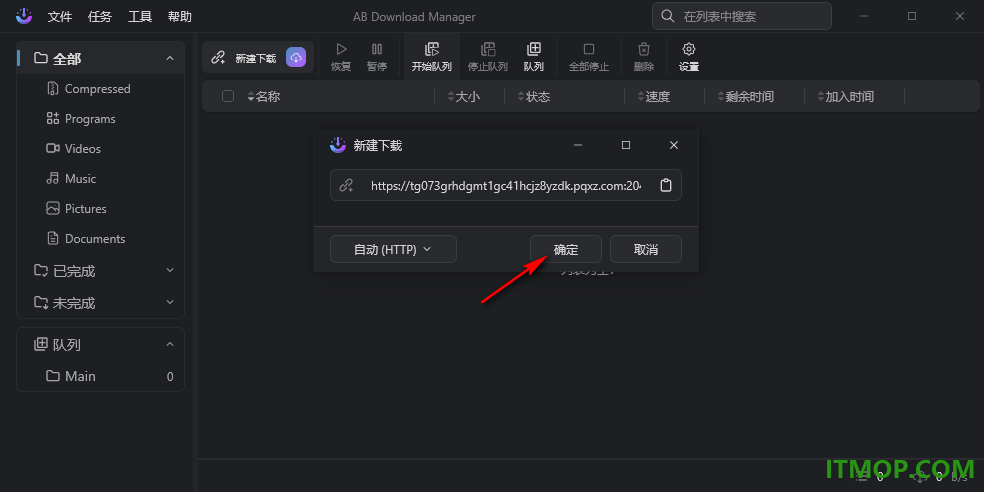
Task: Sort by Name (名称) column
Action: point(264,97)
